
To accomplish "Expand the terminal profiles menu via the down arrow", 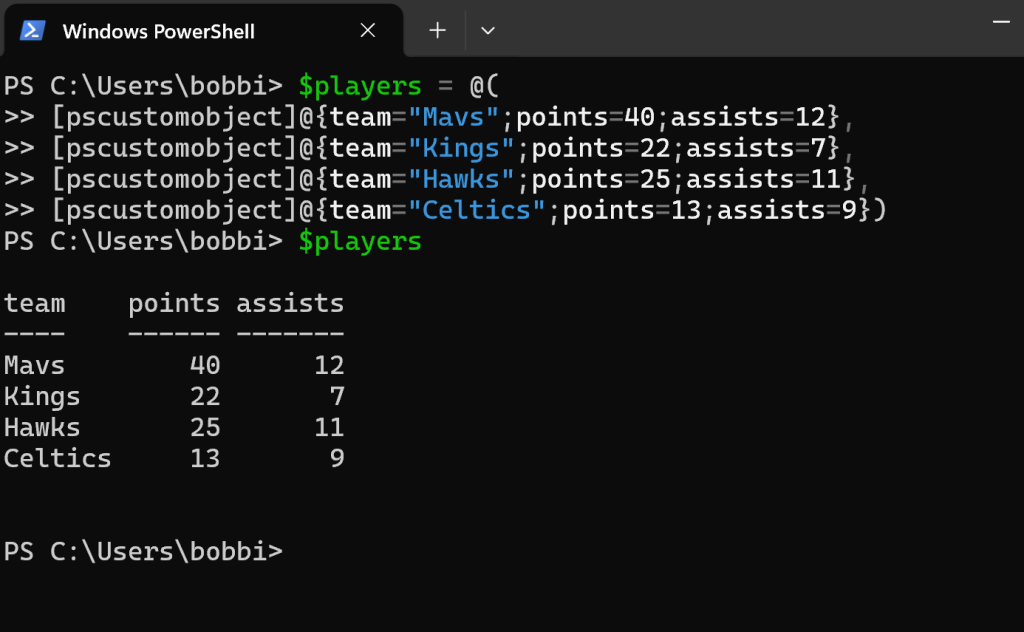I will 488,30.
